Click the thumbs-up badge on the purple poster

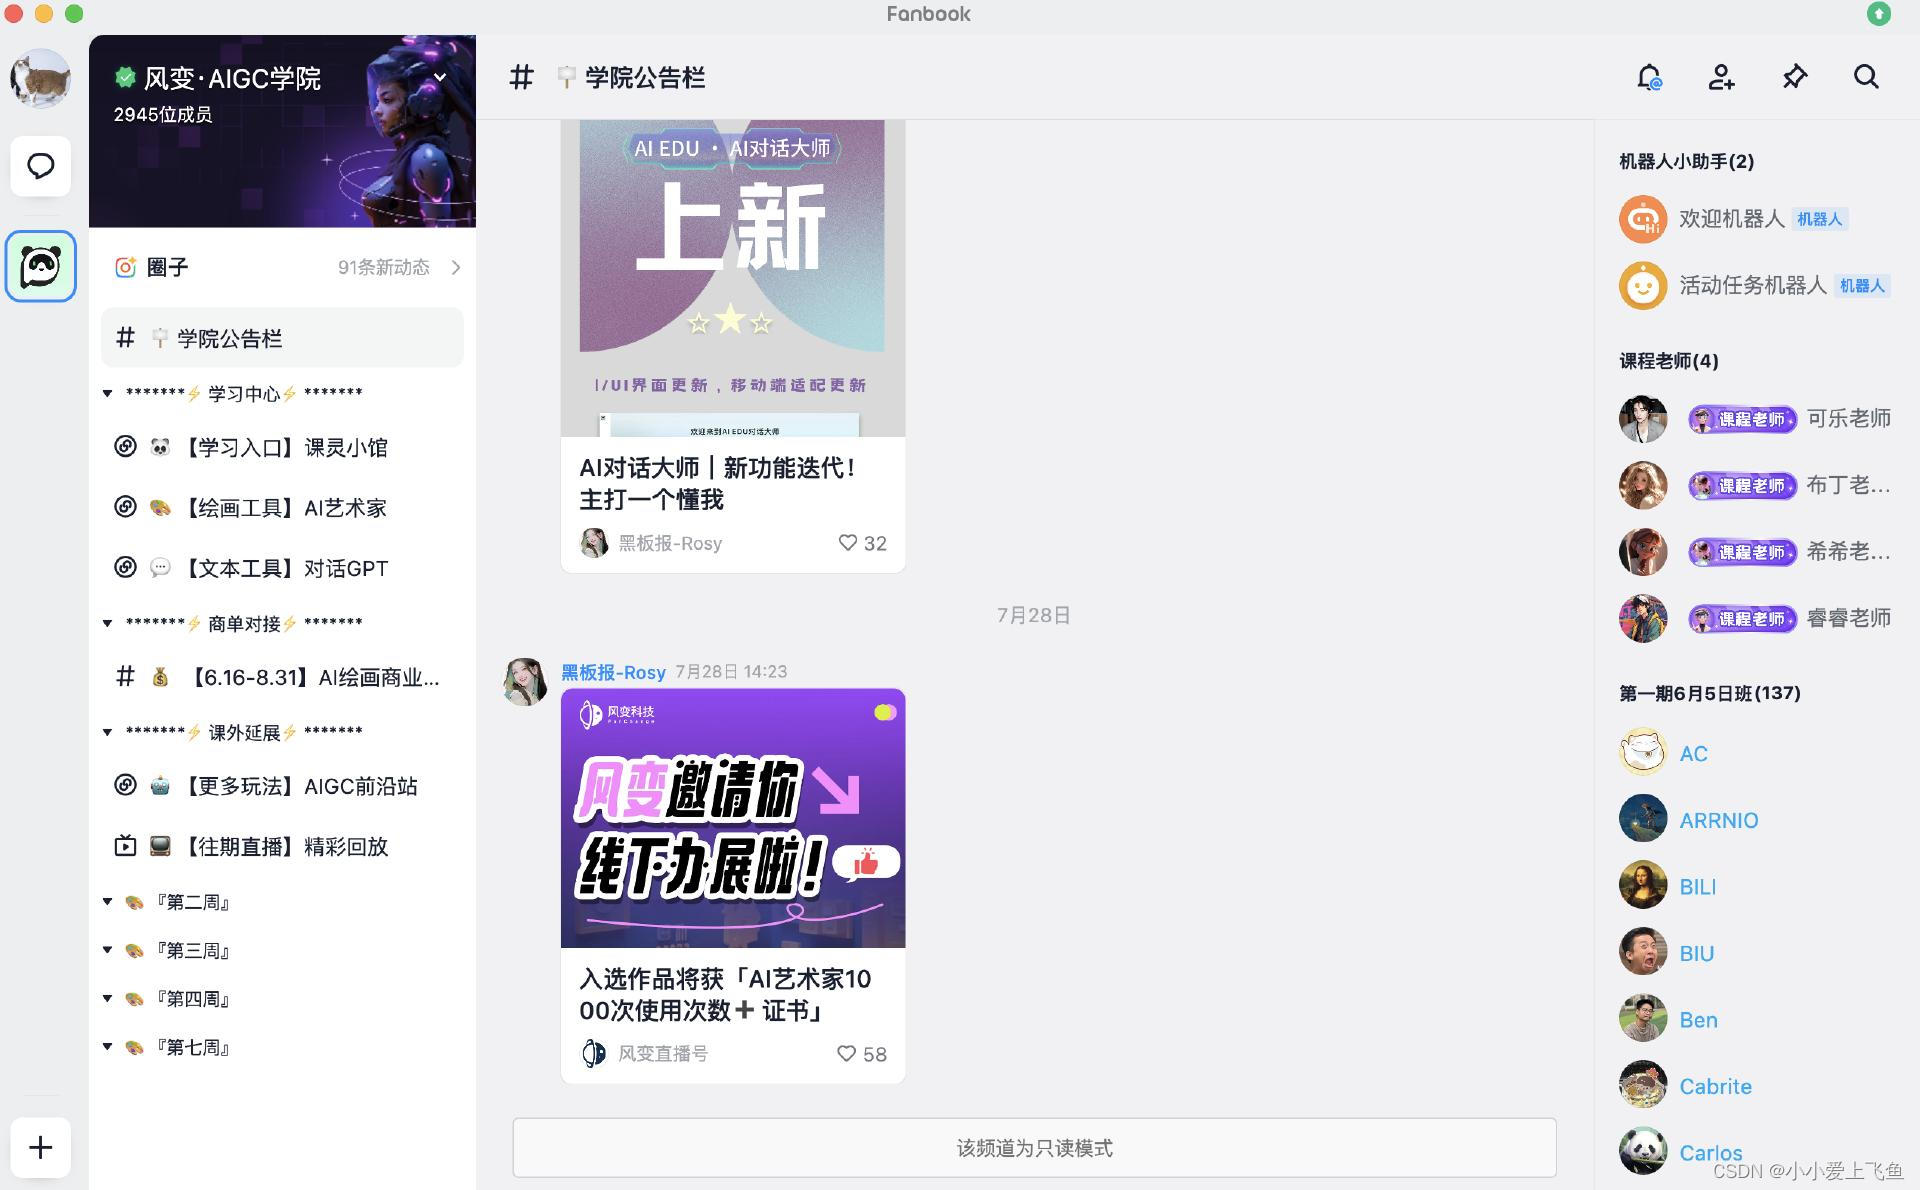click(x=866, y=862)
